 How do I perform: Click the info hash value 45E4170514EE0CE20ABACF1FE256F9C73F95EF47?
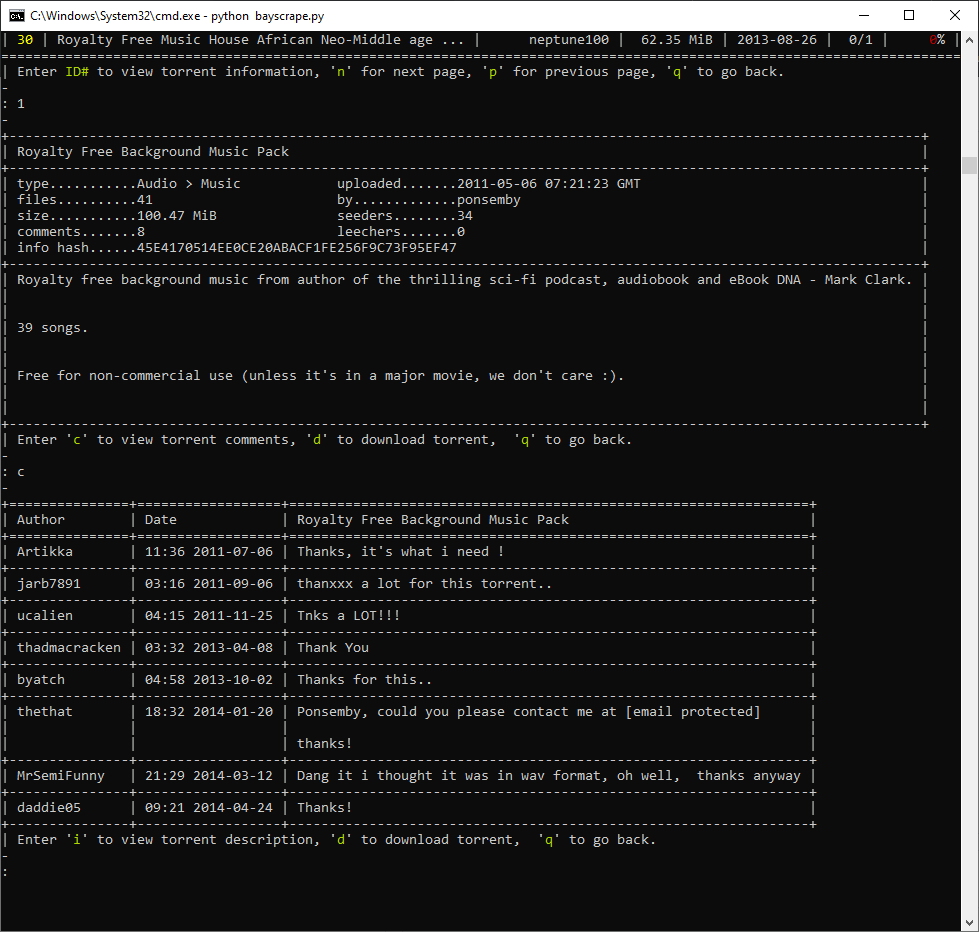[x=297, y=248]
